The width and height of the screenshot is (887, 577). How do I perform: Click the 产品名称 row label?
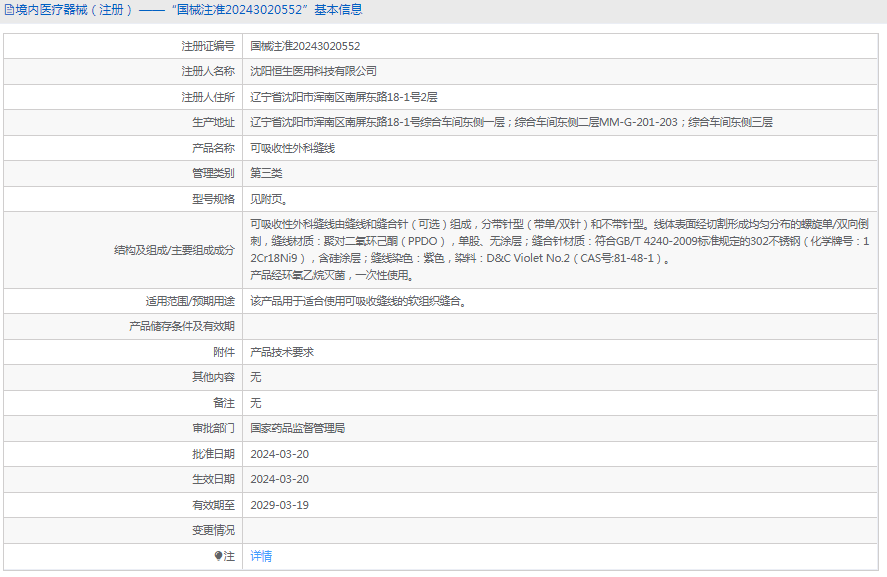pyautogui.click(x=213, y=148)
